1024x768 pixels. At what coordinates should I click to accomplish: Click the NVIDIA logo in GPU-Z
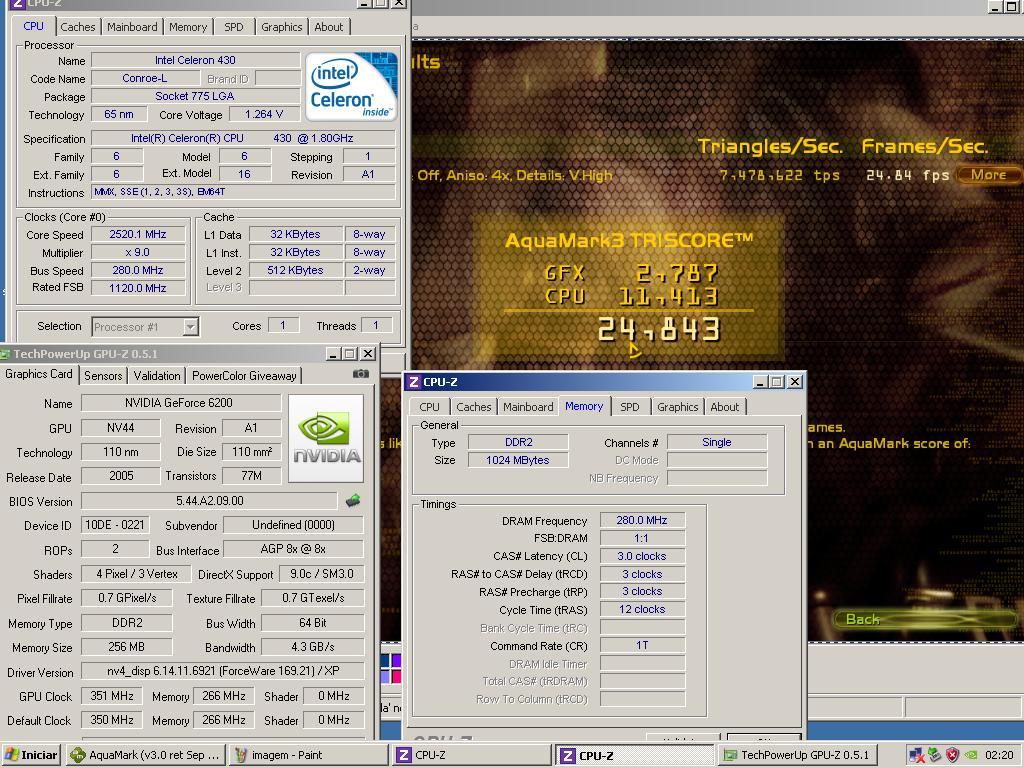[x=326, y=439]
